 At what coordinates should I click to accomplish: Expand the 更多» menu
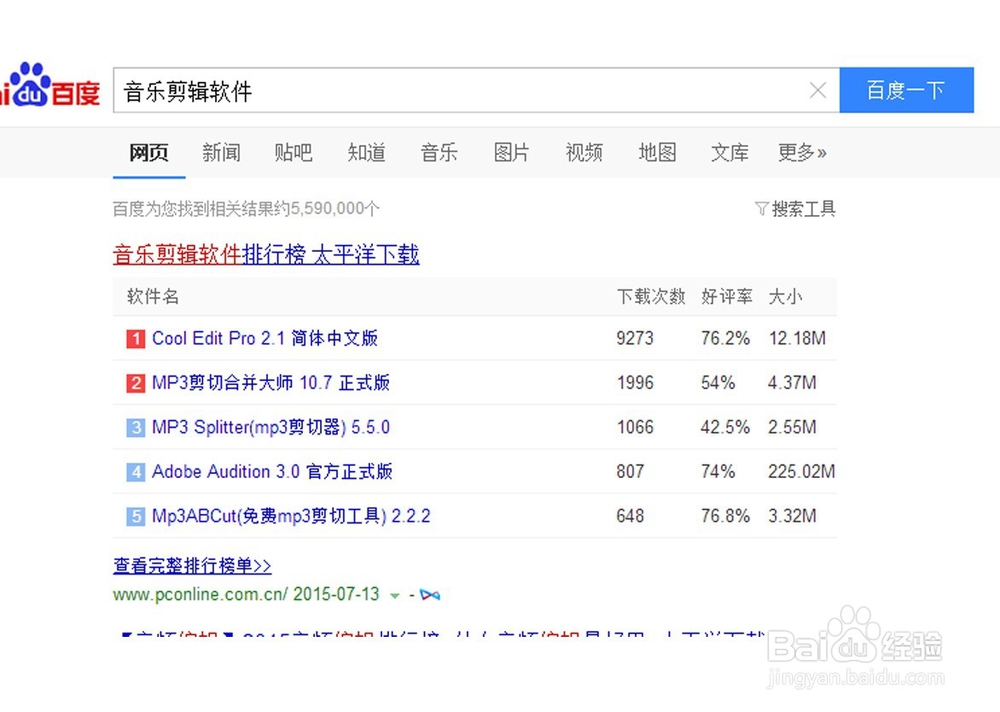[802, 152]
